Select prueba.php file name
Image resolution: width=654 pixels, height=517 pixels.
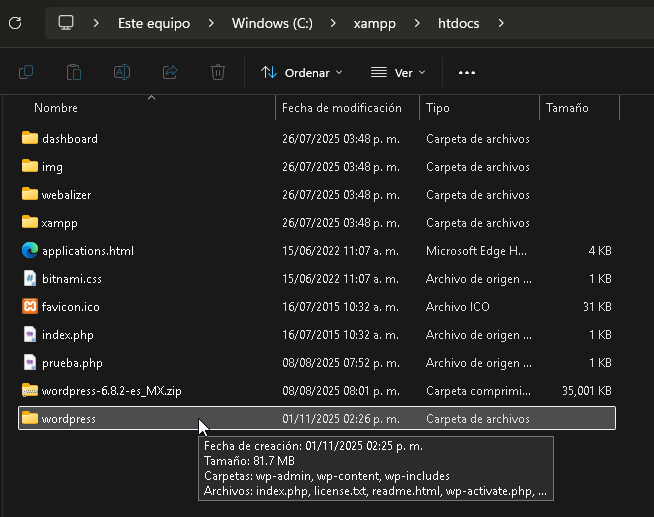click(72, 363)
